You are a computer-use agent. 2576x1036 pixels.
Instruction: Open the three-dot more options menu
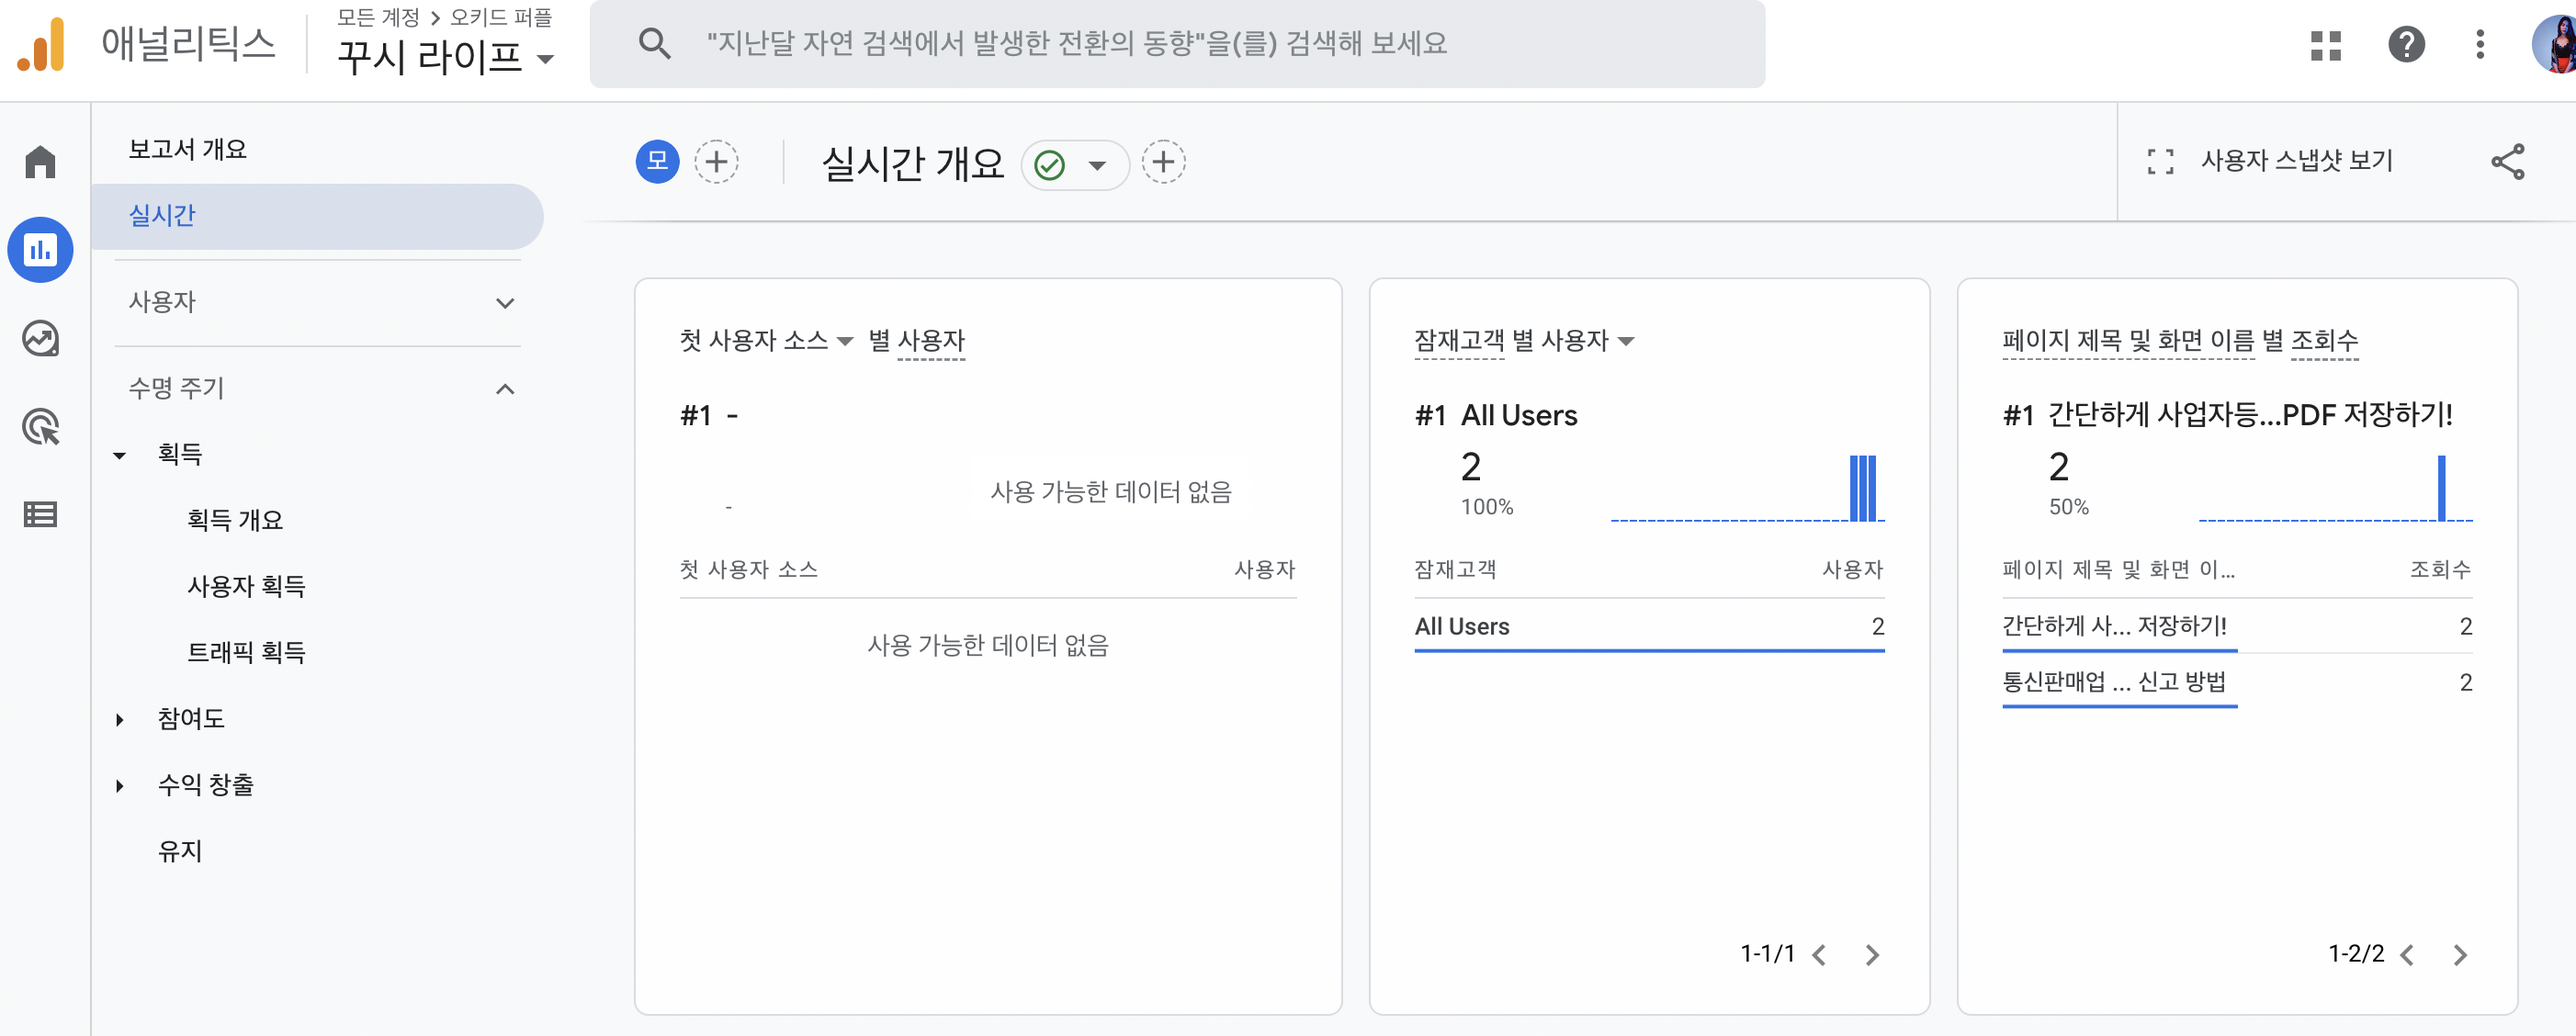pyautogui.click(x=2480, y=45)
